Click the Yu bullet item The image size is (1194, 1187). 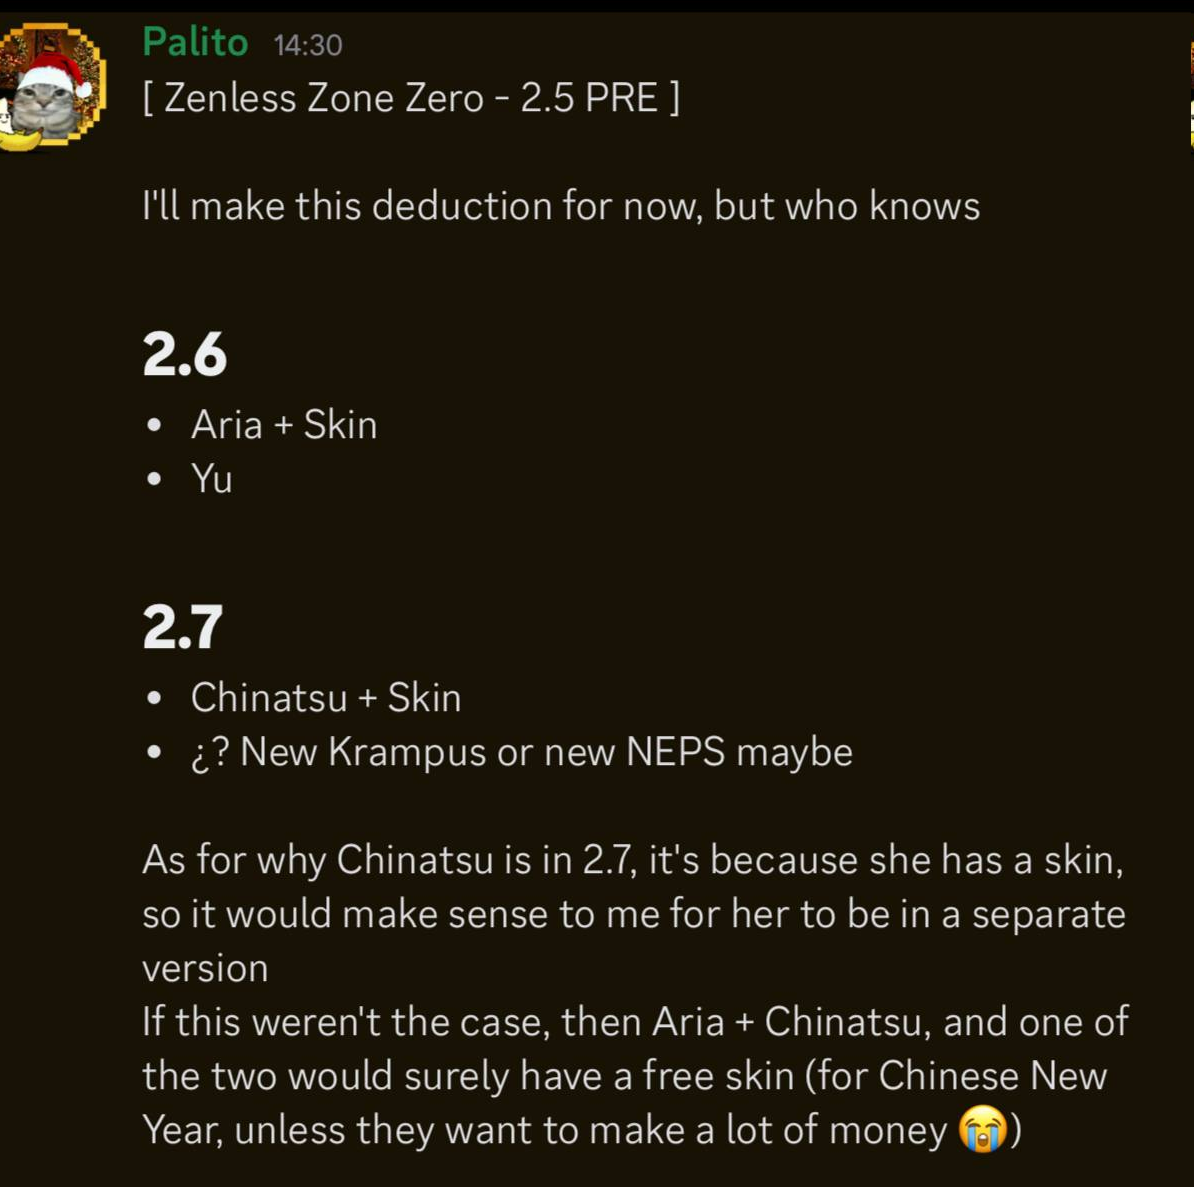click(212, 479)
